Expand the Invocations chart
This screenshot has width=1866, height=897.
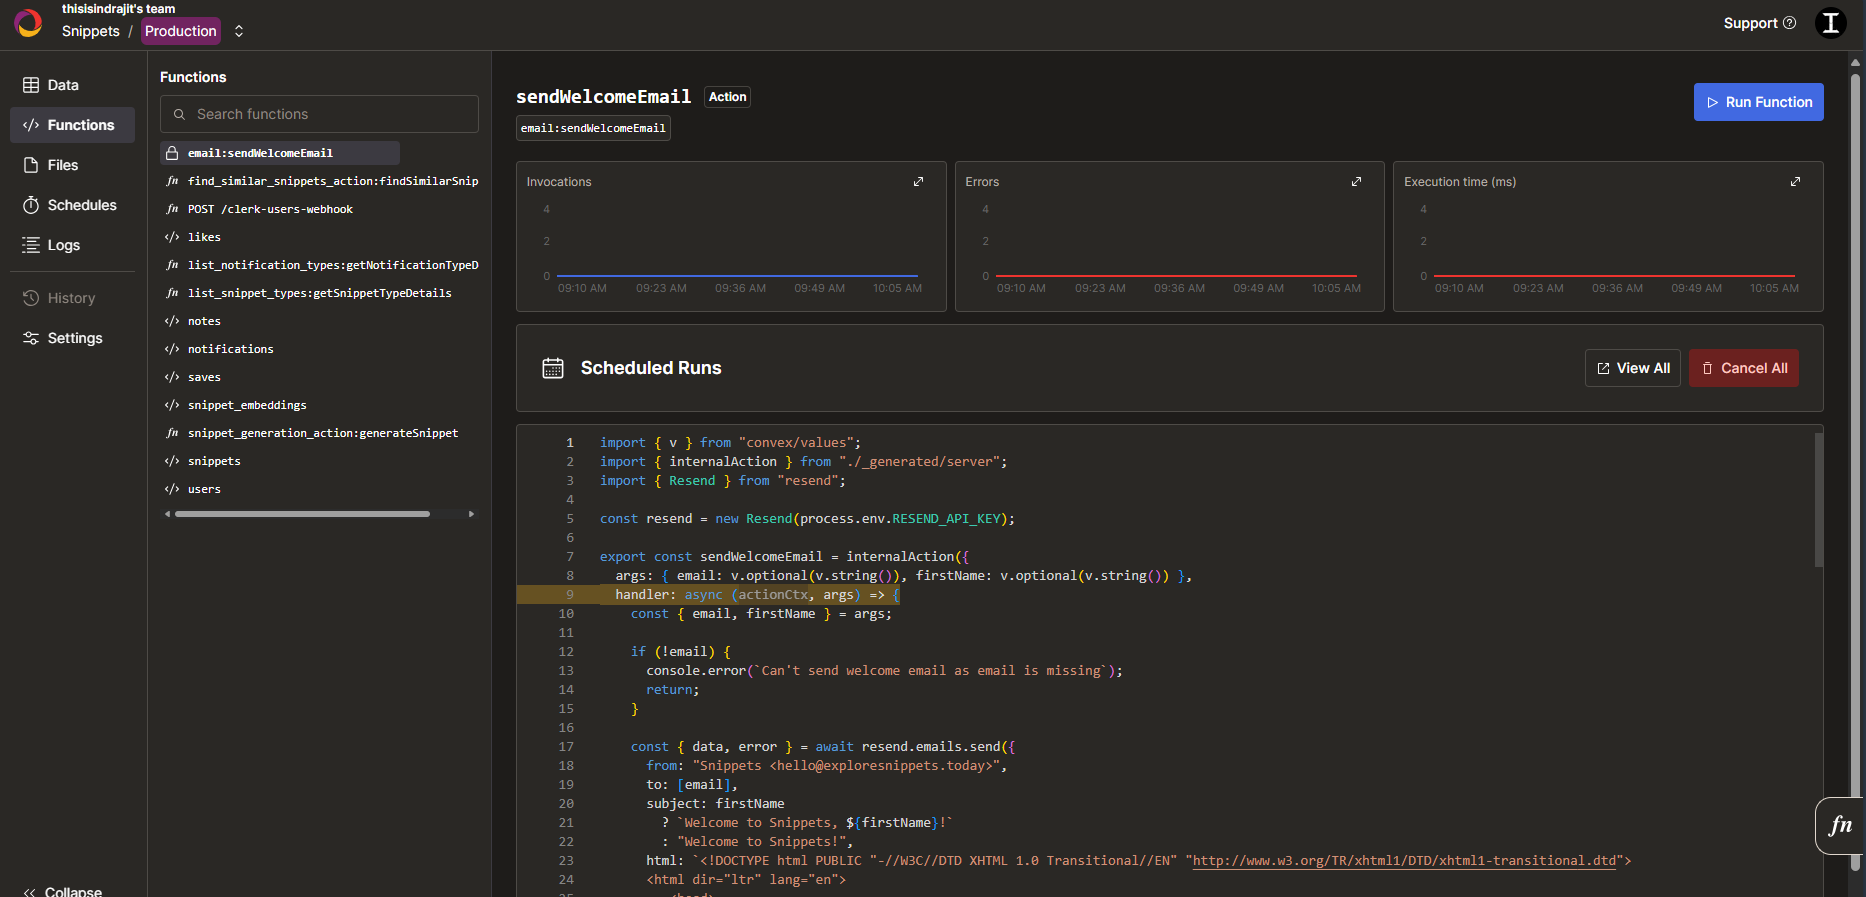click(918, 182)
